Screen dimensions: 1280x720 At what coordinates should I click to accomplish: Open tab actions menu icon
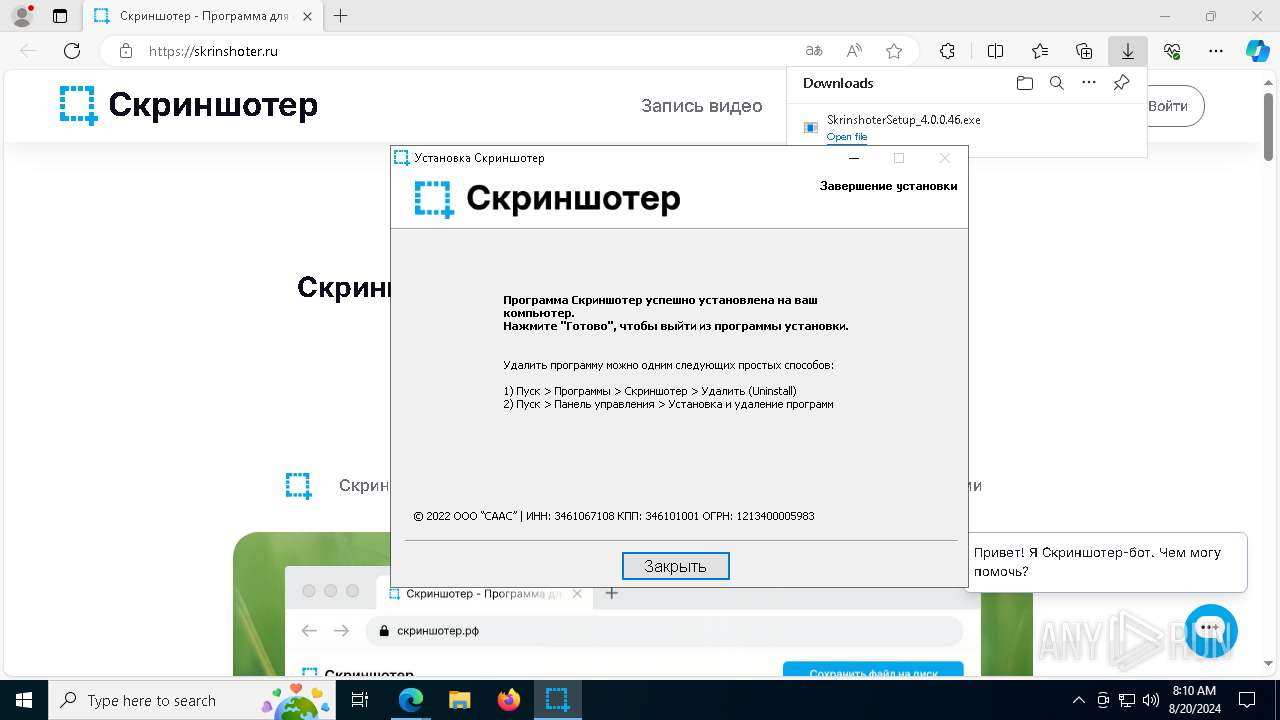pos(60,16)
